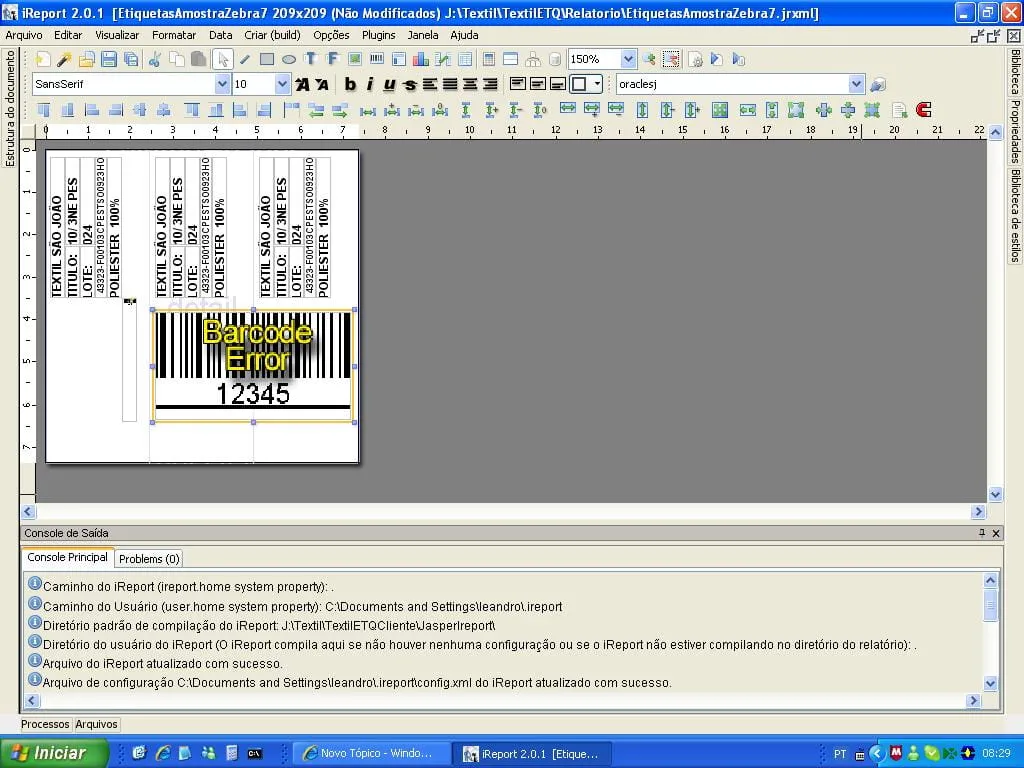Select the ellipse shape tool
Image resolution: width=1024 pixels, height=768 pixels.
pos(289,60)
